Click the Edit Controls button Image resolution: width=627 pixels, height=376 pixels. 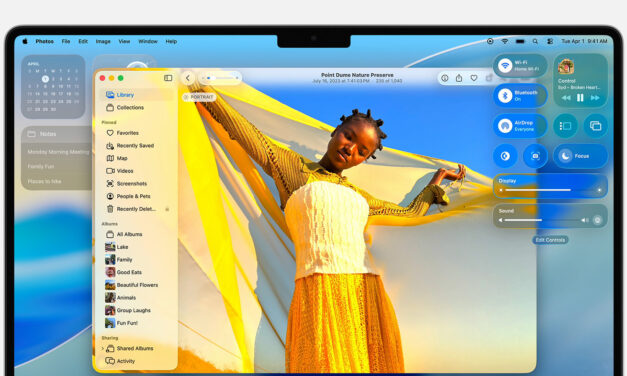tap(550, 240)
